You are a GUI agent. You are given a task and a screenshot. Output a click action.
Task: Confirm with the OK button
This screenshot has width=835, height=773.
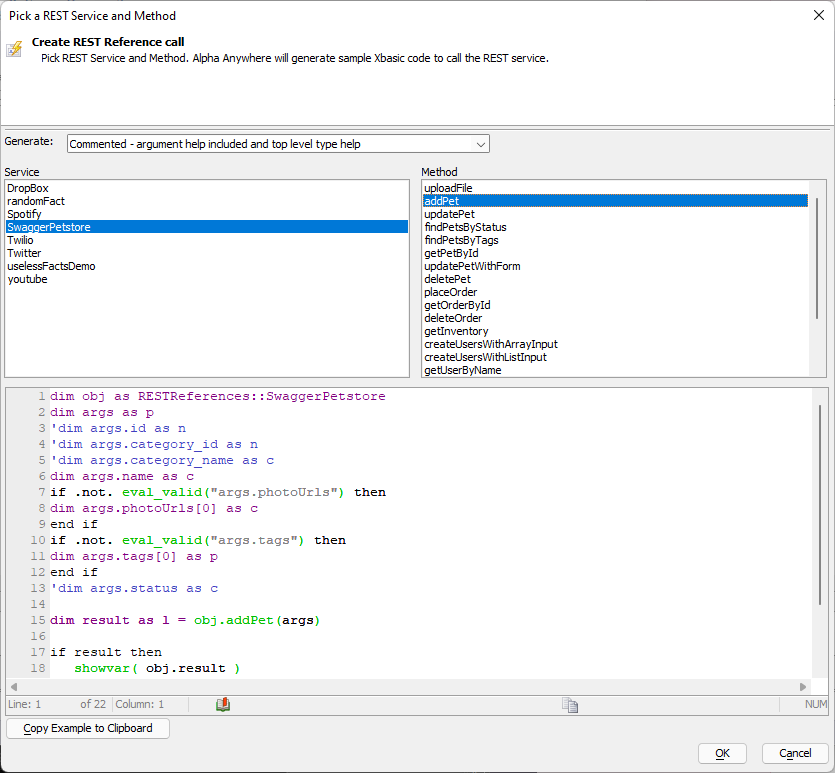(722, 753)
